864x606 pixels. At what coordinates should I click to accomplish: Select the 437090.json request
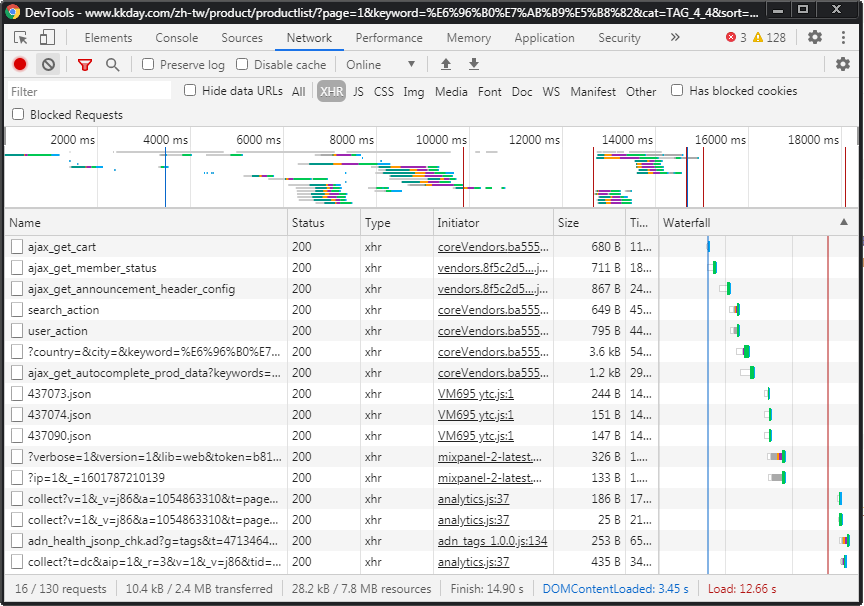click(431, 436)
